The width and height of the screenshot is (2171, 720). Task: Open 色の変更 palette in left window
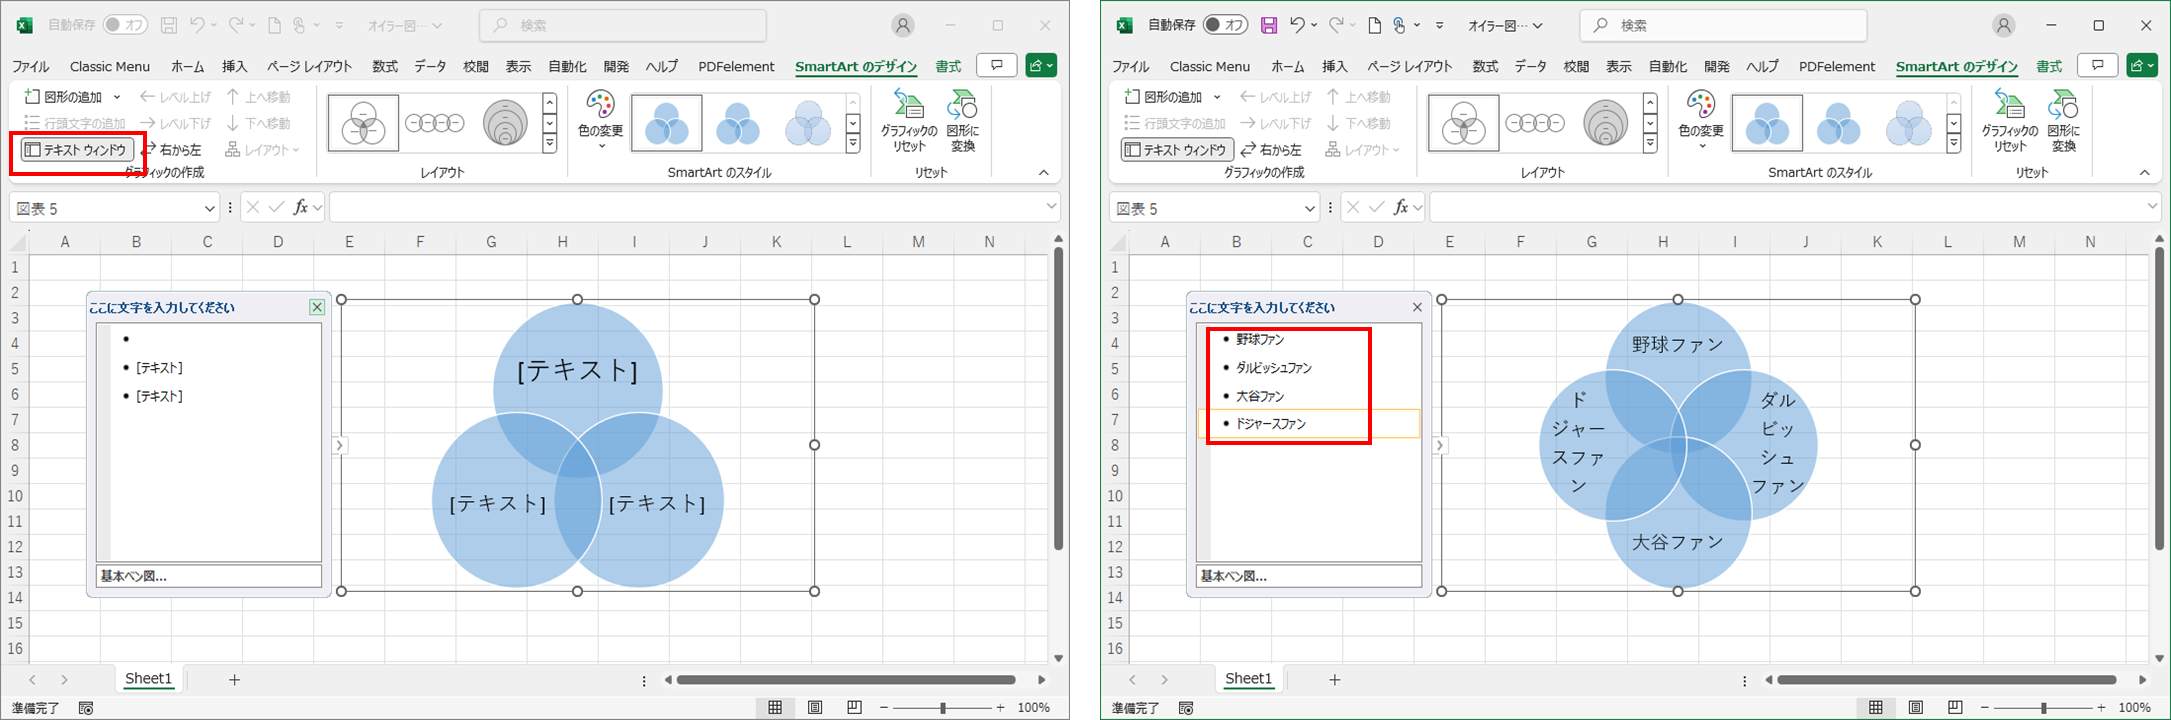[x=601, y=121]
